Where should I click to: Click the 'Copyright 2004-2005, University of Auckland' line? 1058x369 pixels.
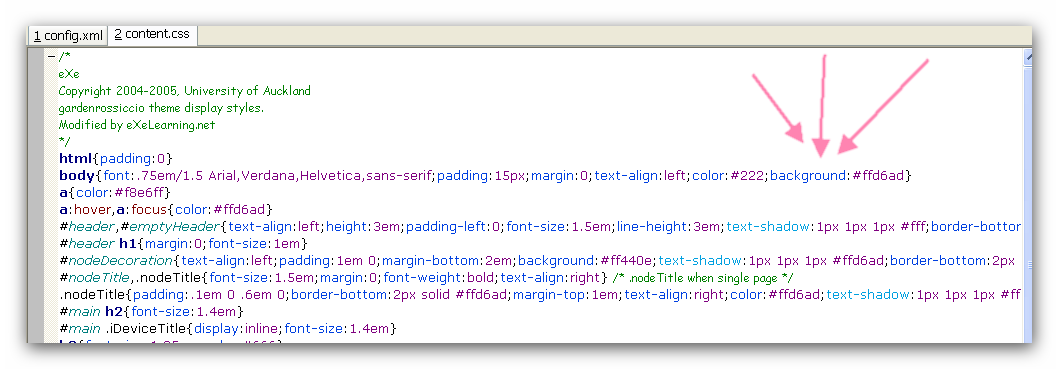tap(184, 91)
